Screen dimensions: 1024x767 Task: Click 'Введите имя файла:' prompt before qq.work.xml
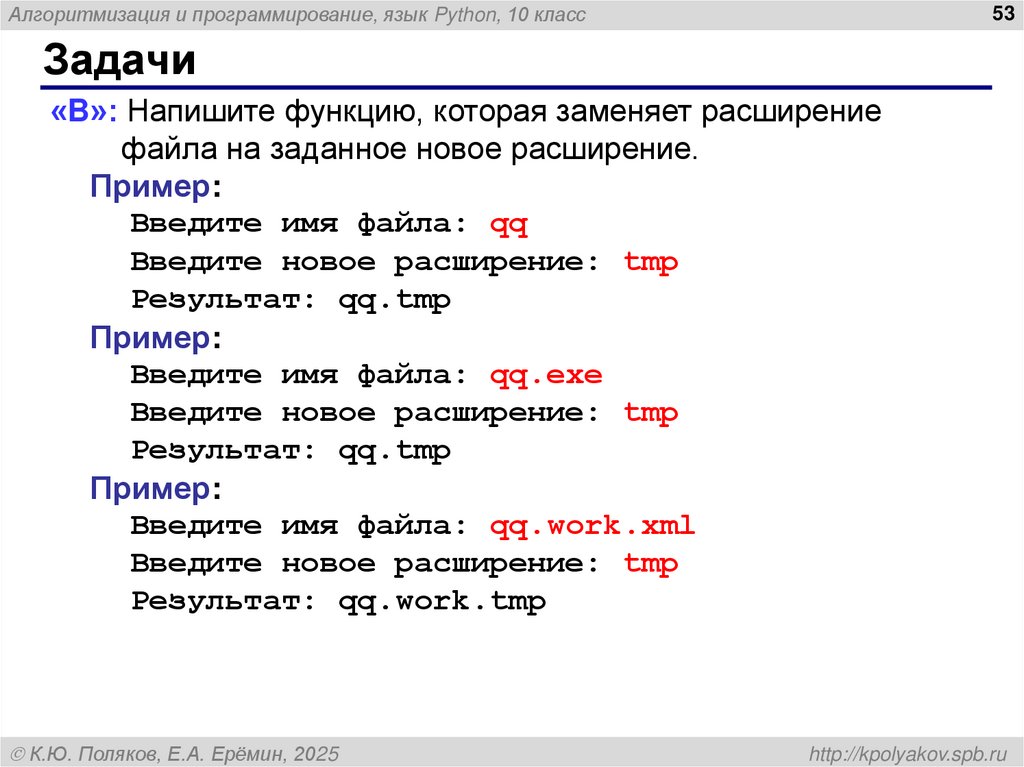pos(299,525)
